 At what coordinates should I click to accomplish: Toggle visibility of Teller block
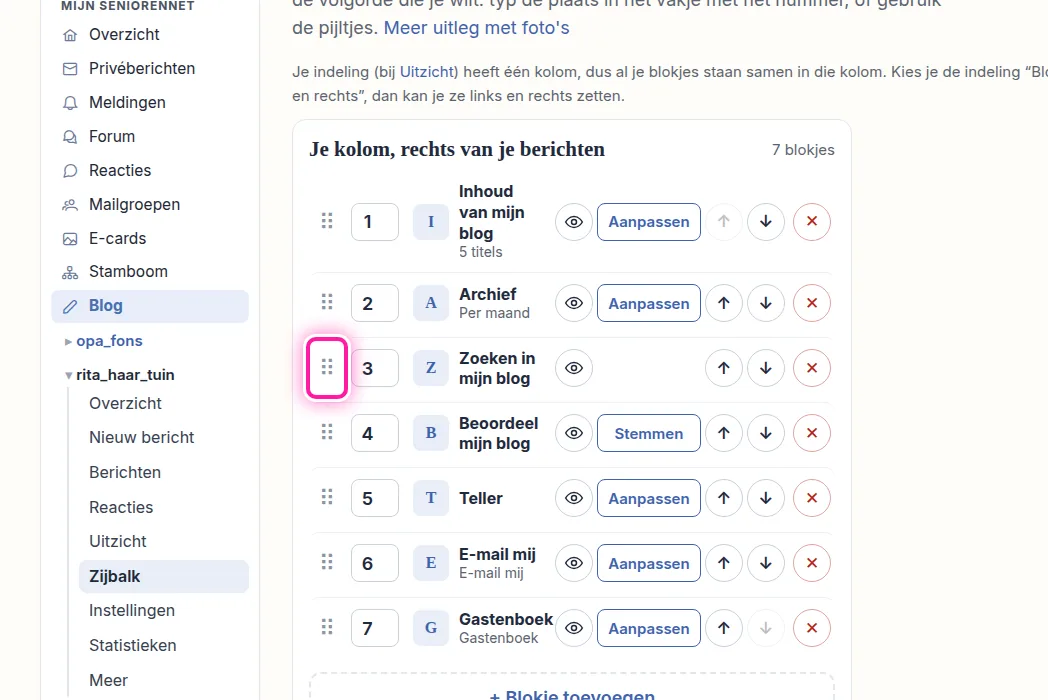pos(574,498)
